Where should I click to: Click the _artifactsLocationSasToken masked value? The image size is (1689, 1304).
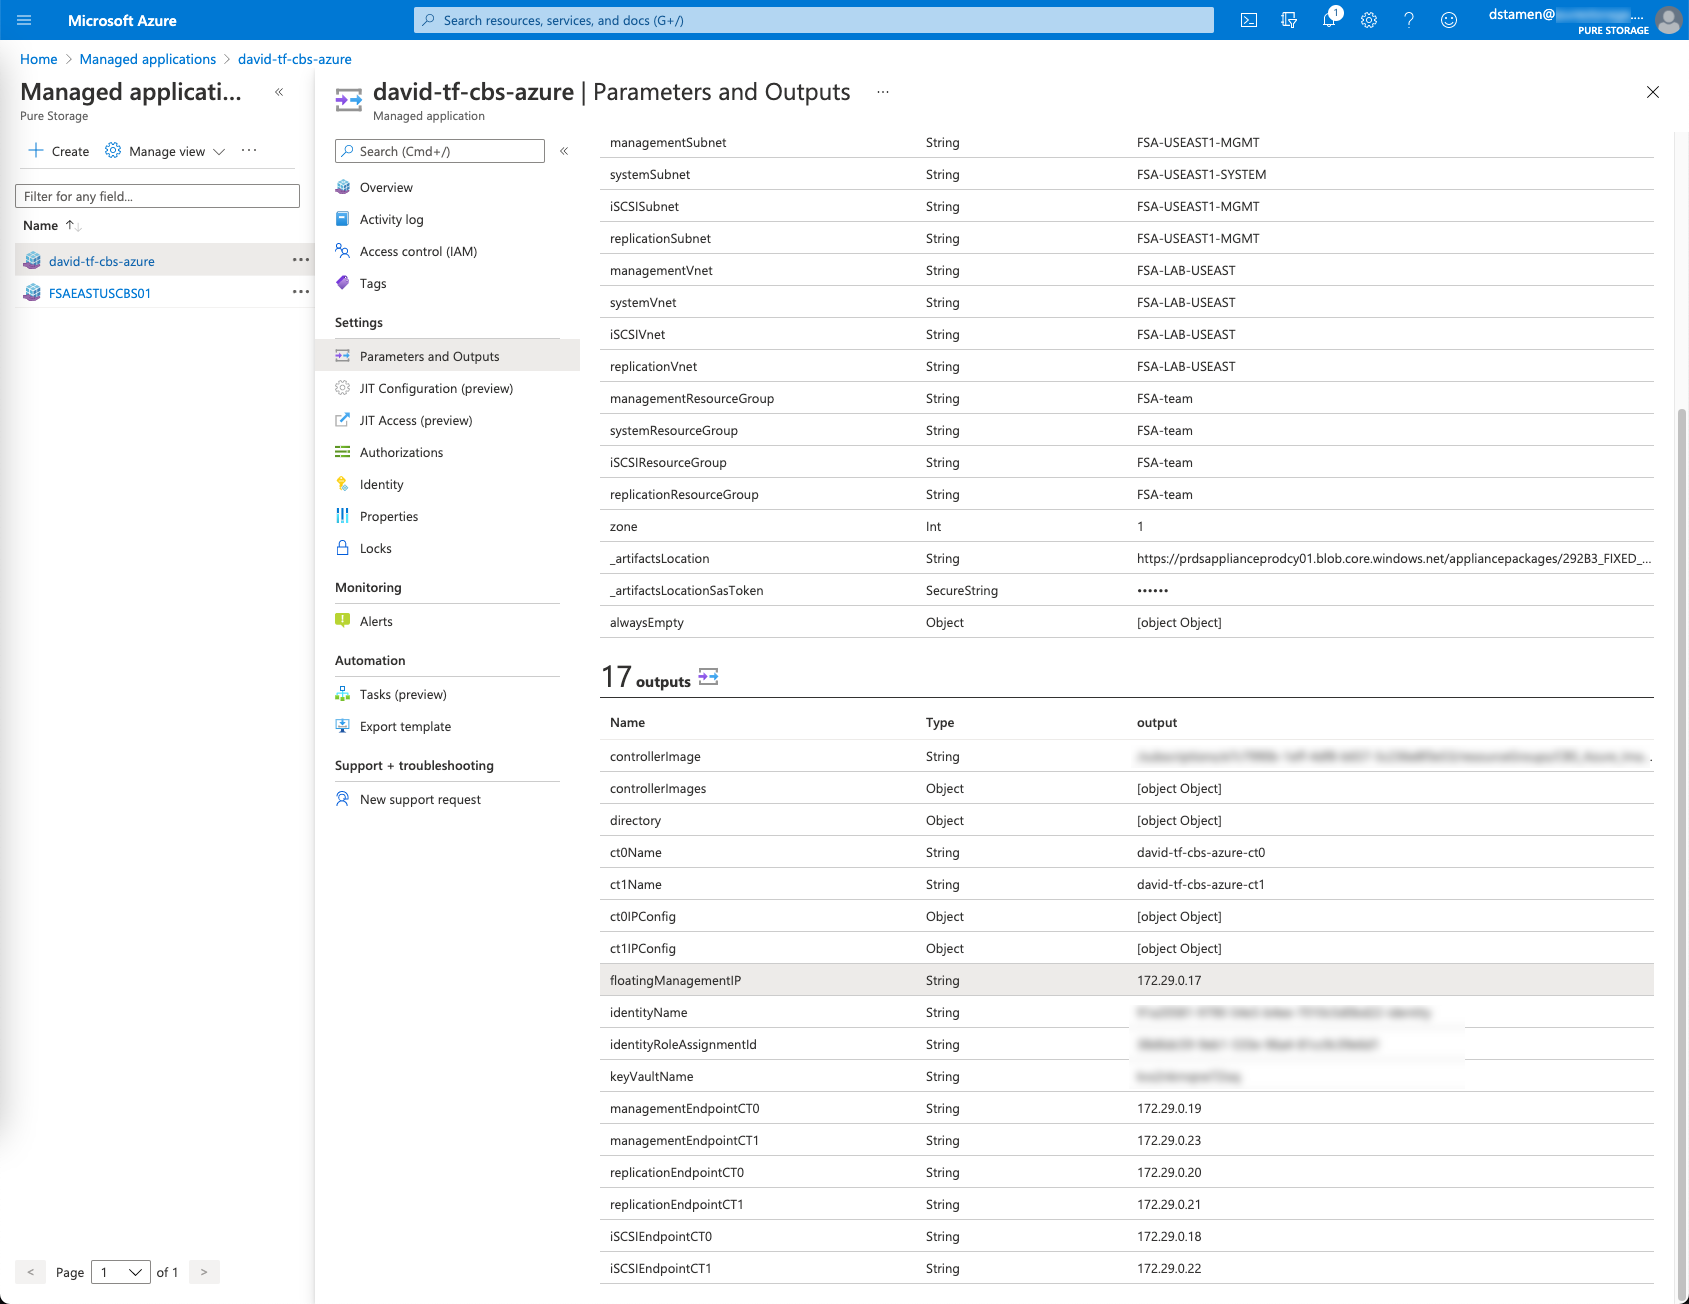pos(1153,590)
